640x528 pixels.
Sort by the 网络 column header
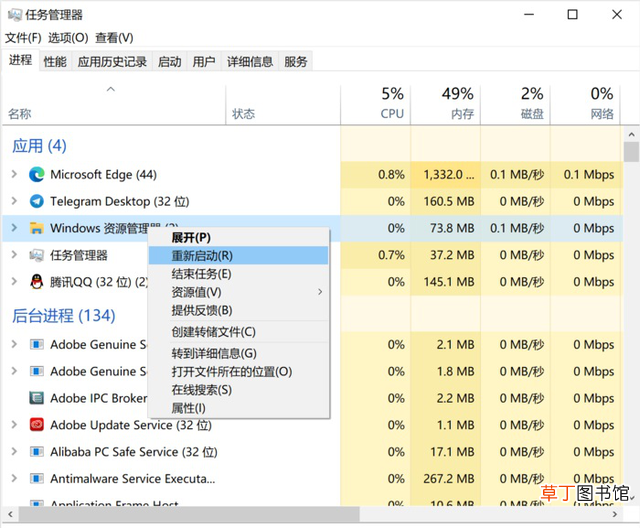tap(585, 104)
